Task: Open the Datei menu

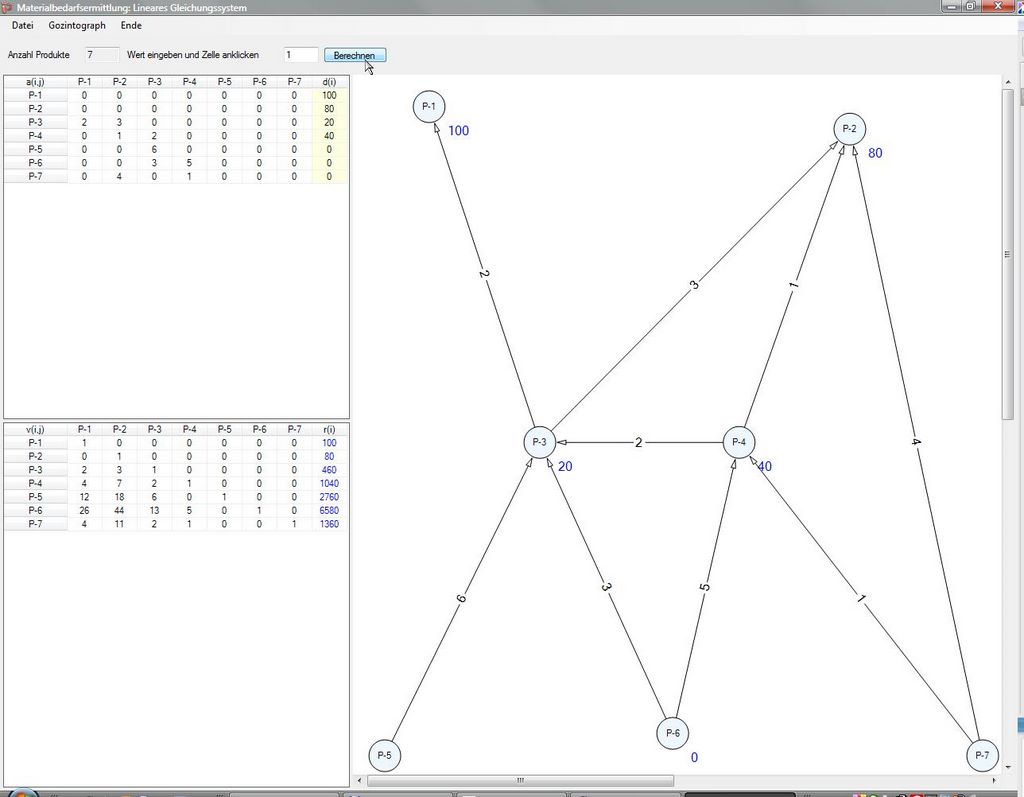Action: 23,25
